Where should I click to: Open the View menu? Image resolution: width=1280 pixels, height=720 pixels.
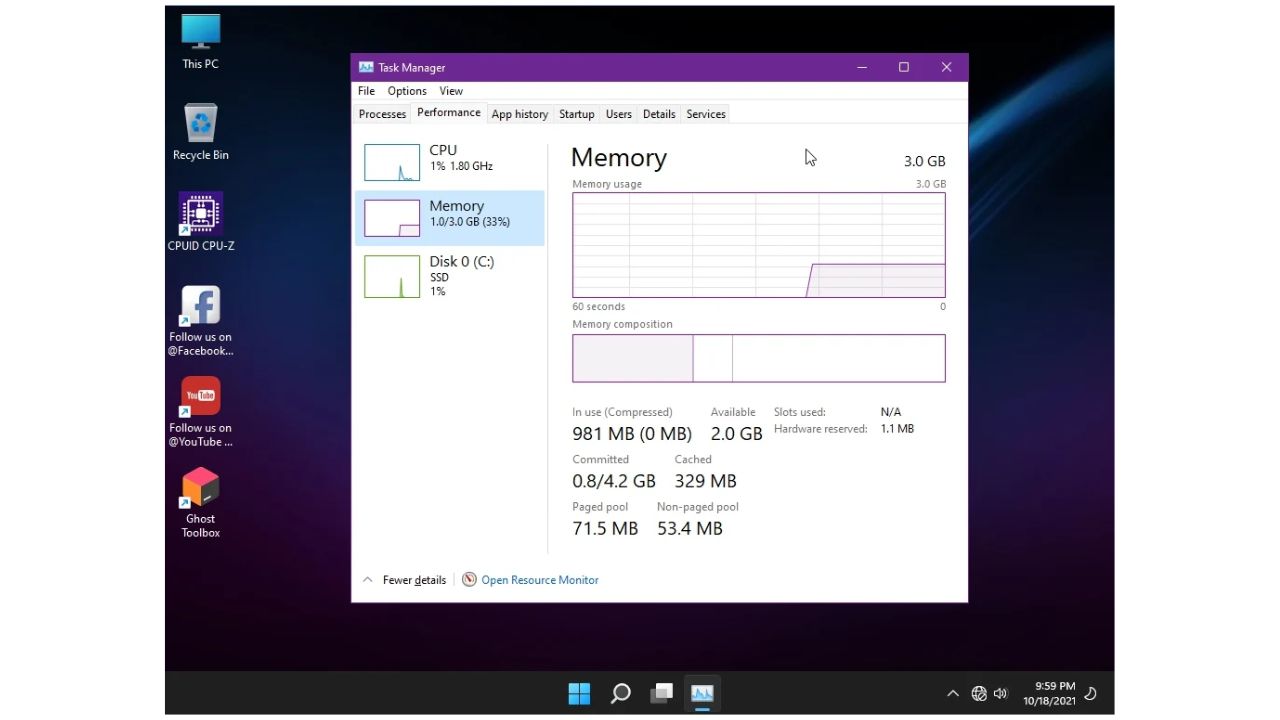[450, 90]
